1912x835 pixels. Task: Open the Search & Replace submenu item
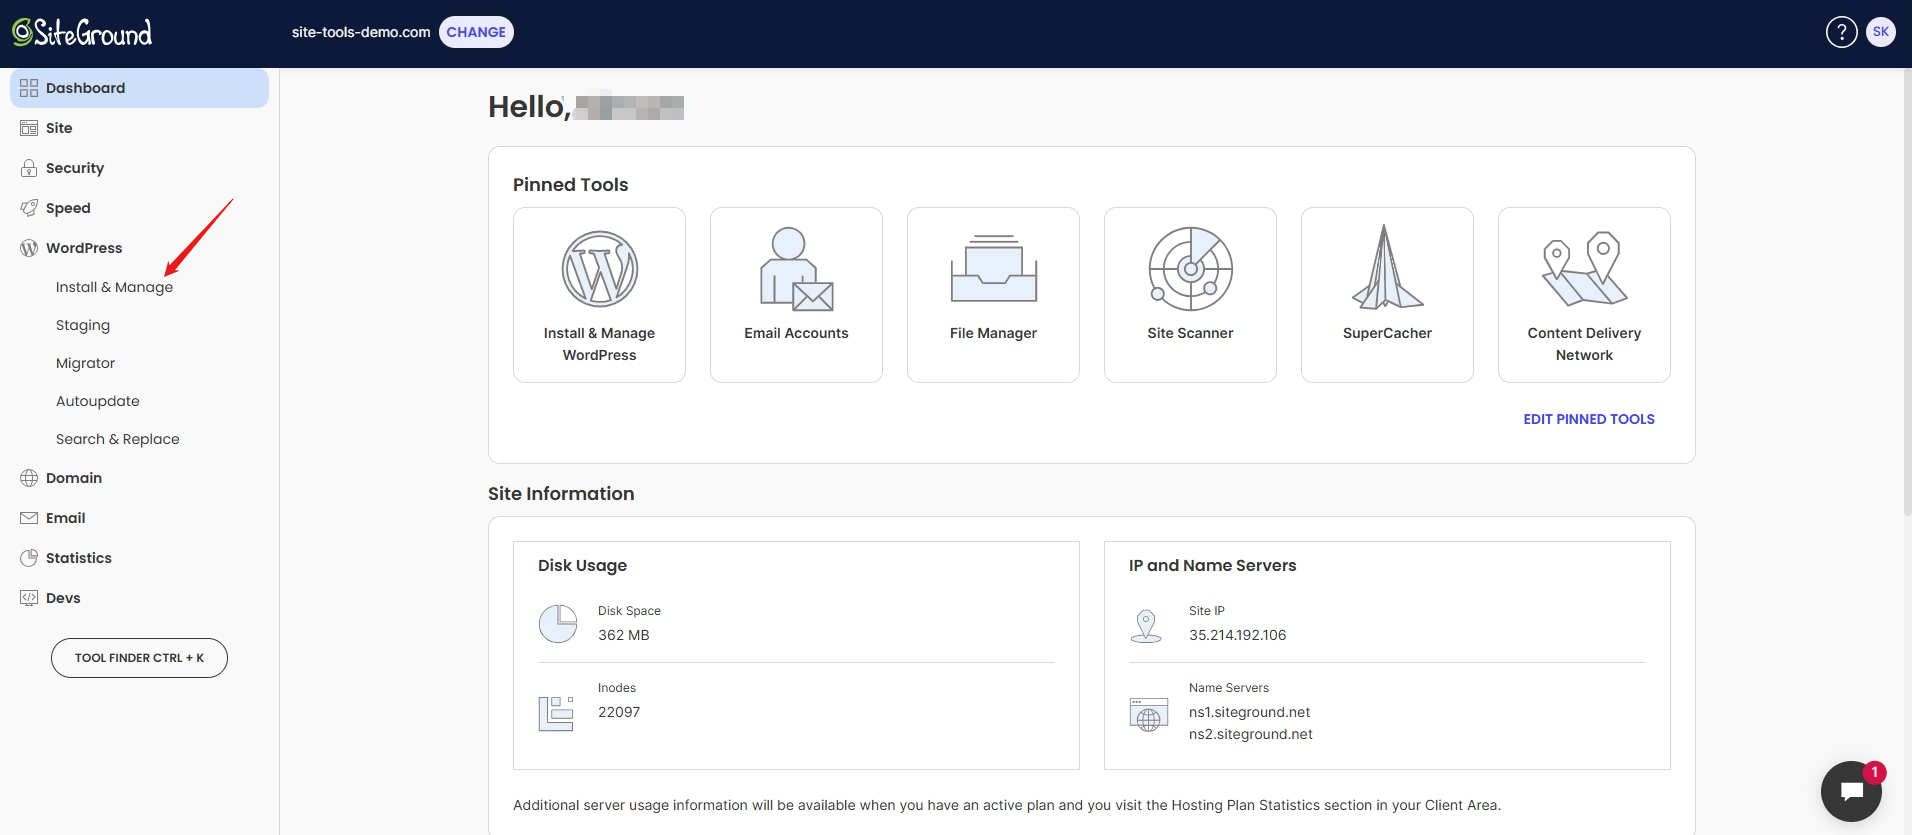tap(118, 439)
